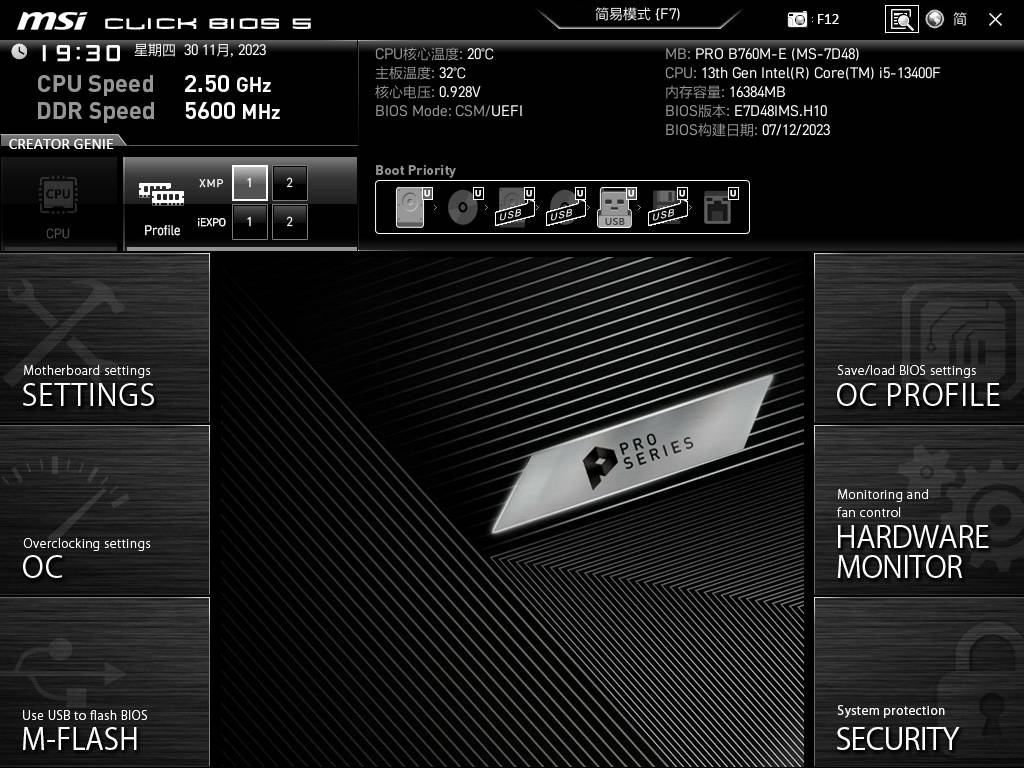
Task: Open the CREATOR GENIE tab
Action: 61,144
